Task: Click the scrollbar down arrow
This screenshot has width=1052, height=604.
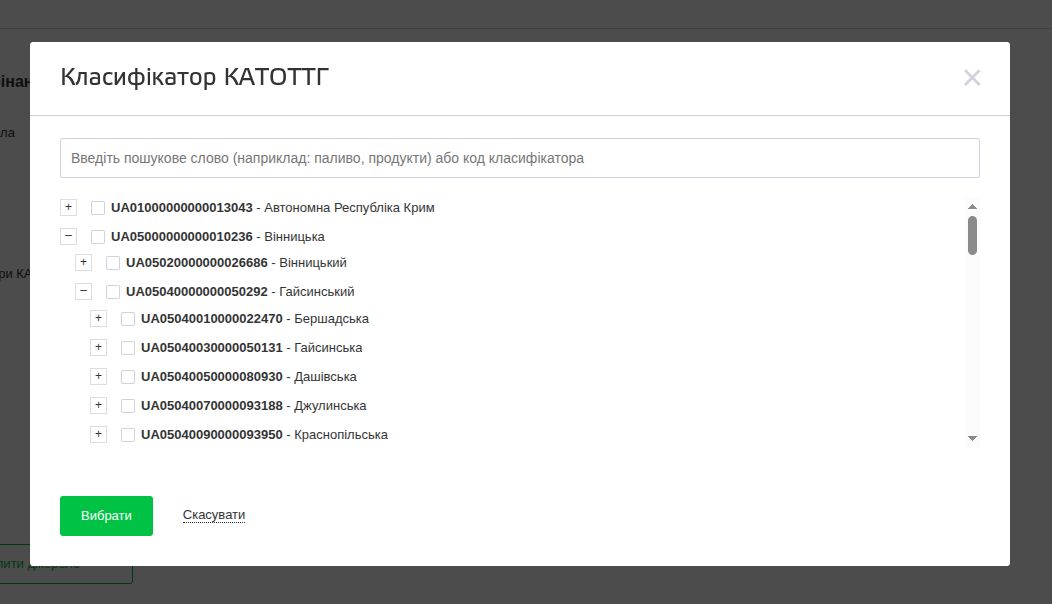Action: click(972, 438)
